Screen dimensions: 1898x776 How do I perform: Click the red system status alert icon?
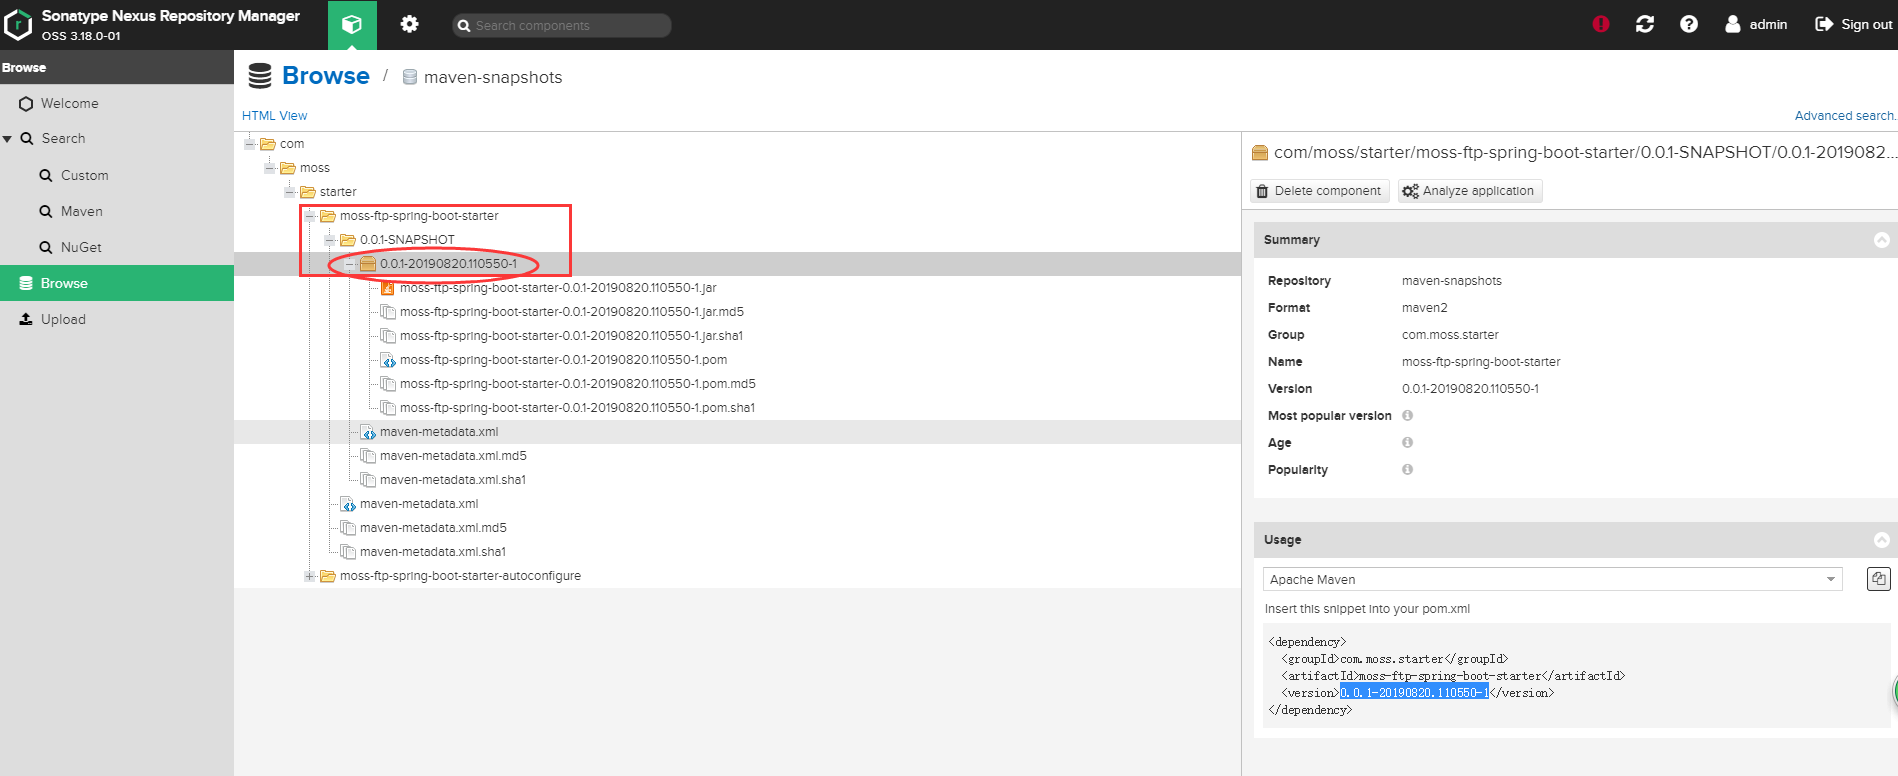[1601, 24]
